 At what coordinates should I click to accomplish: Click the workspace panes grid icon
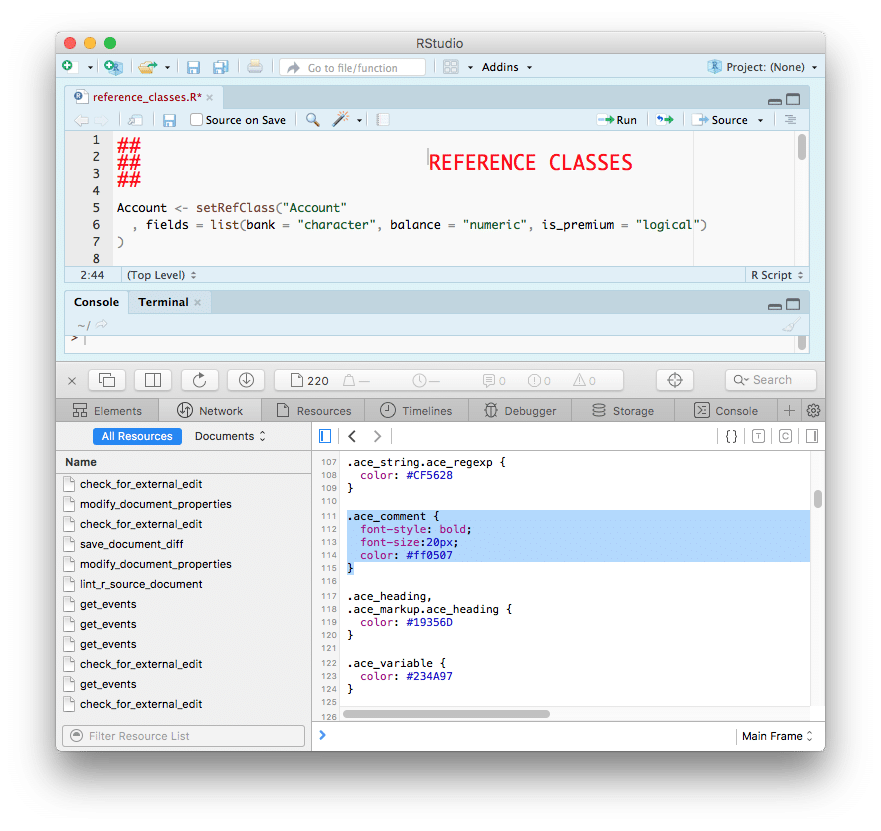pyautogui.click(x=451, y=67)
